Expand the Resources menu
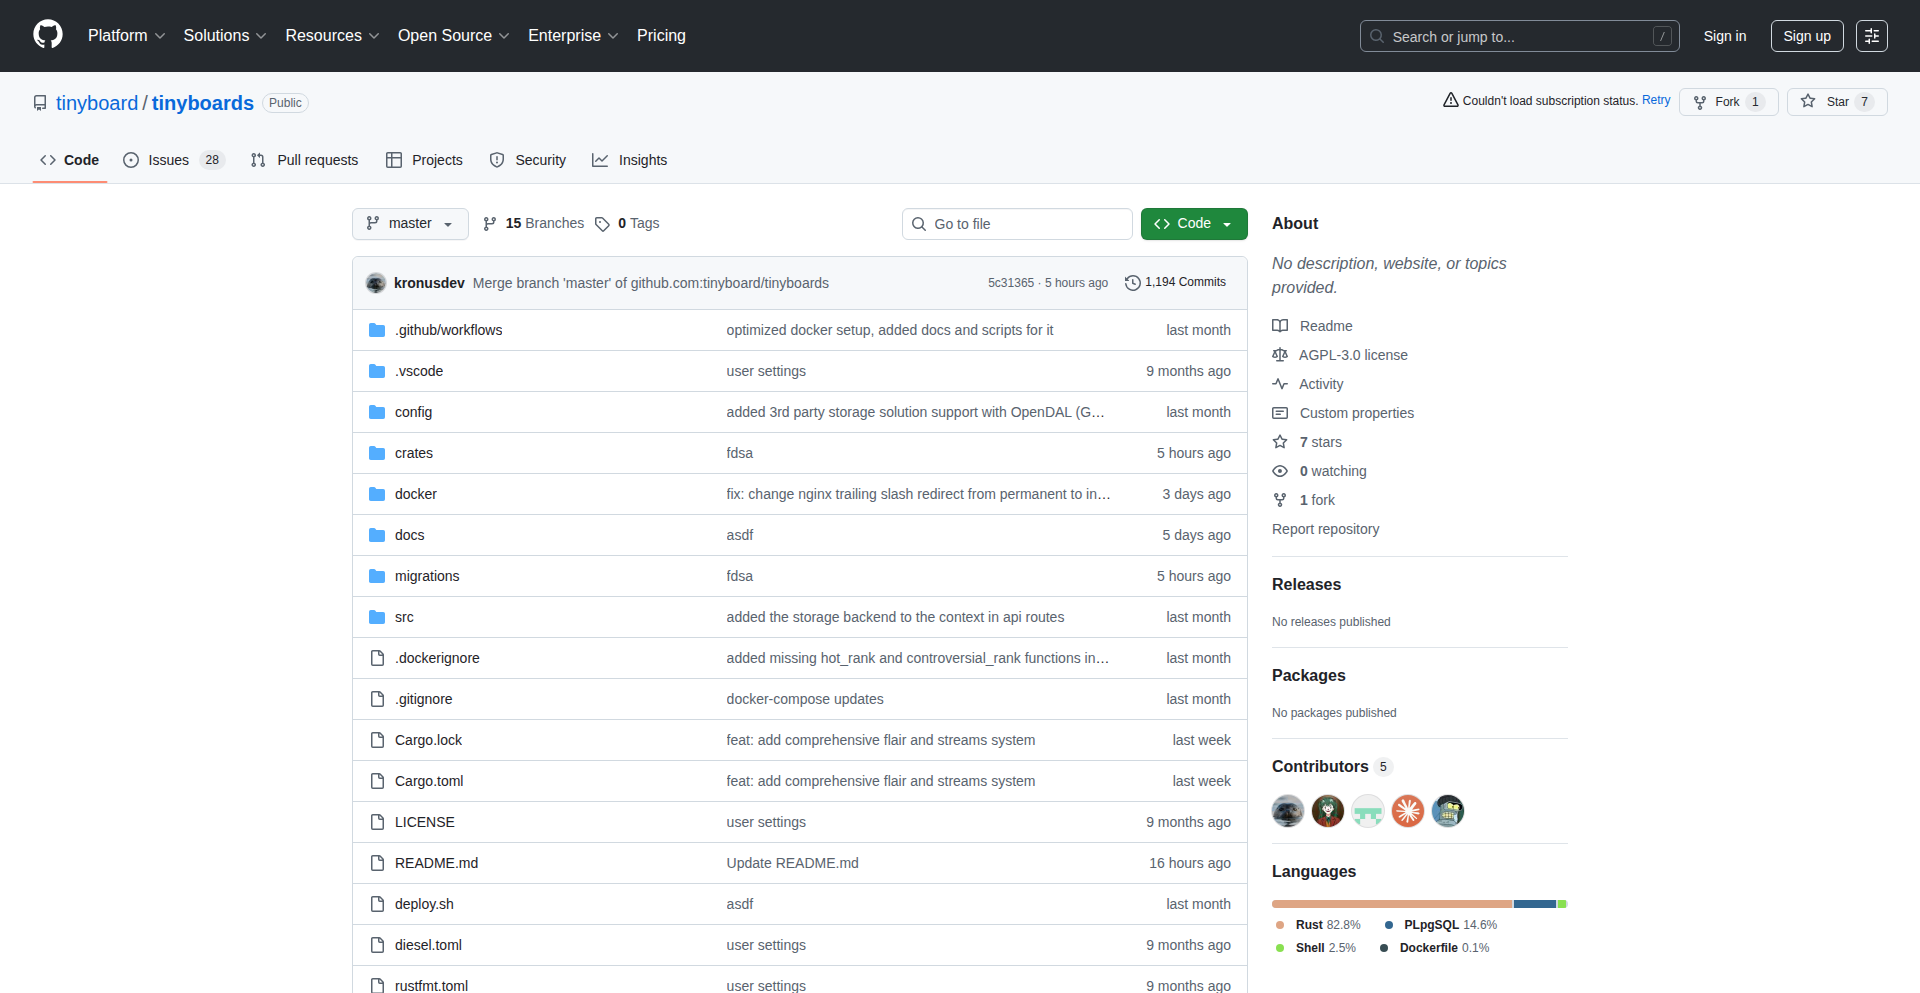The height and width of the screenshot is (993, 1920). 332,35
